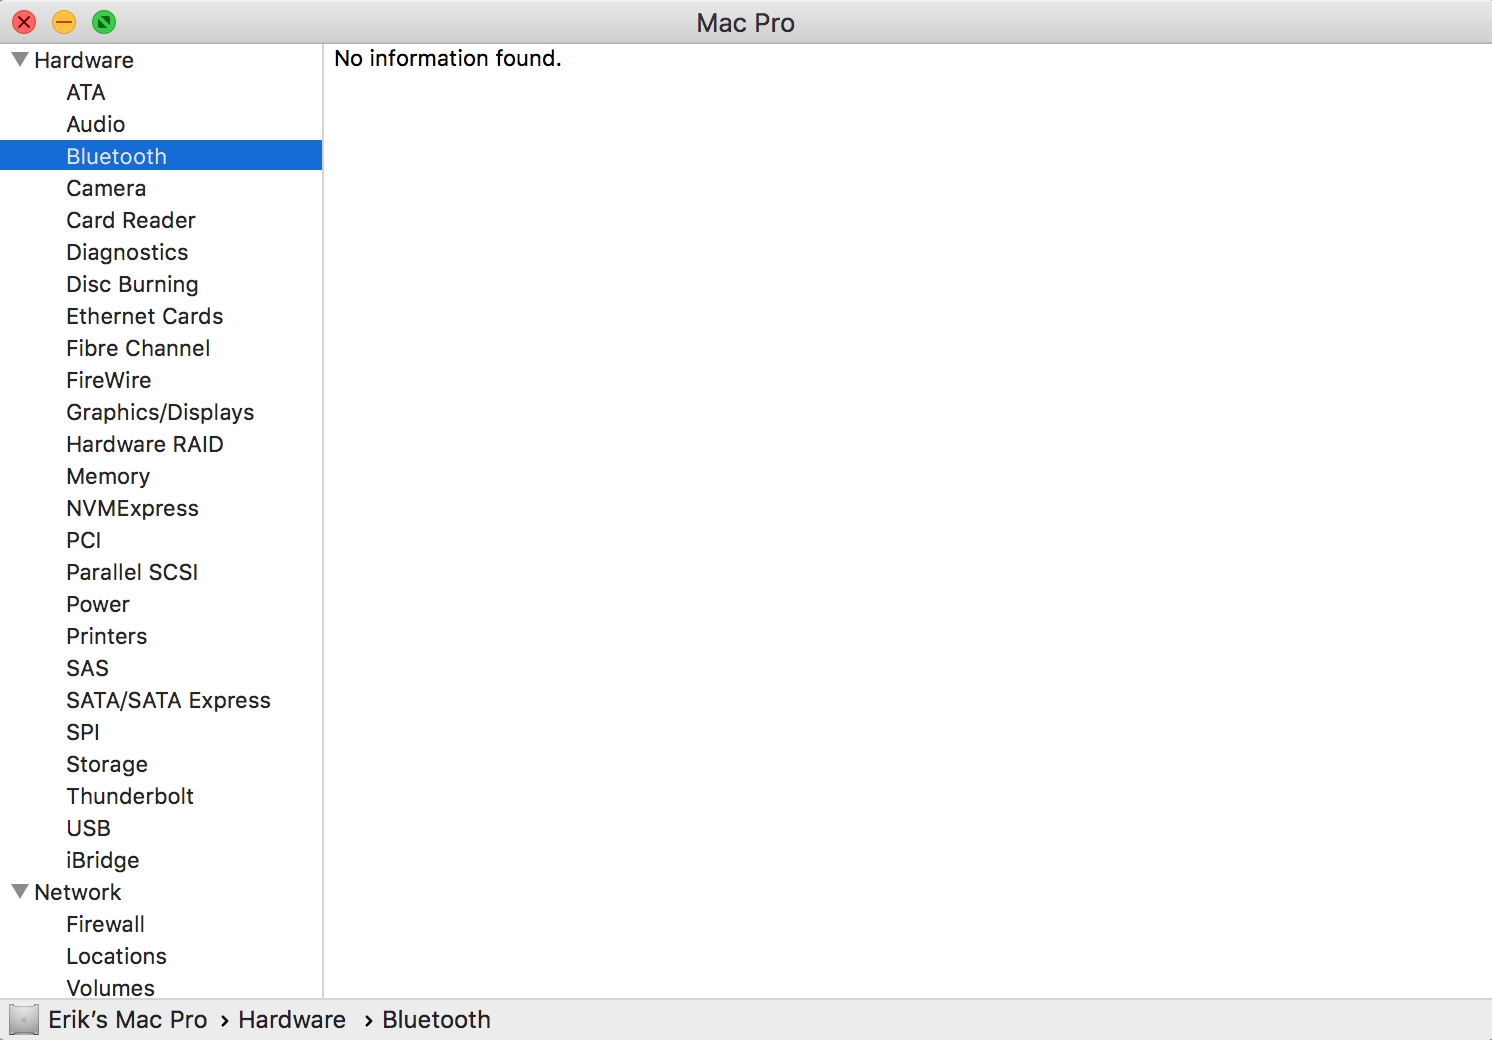Click the Network category label
This screenshot has width=1492, height=1040.
click(78, 892)
